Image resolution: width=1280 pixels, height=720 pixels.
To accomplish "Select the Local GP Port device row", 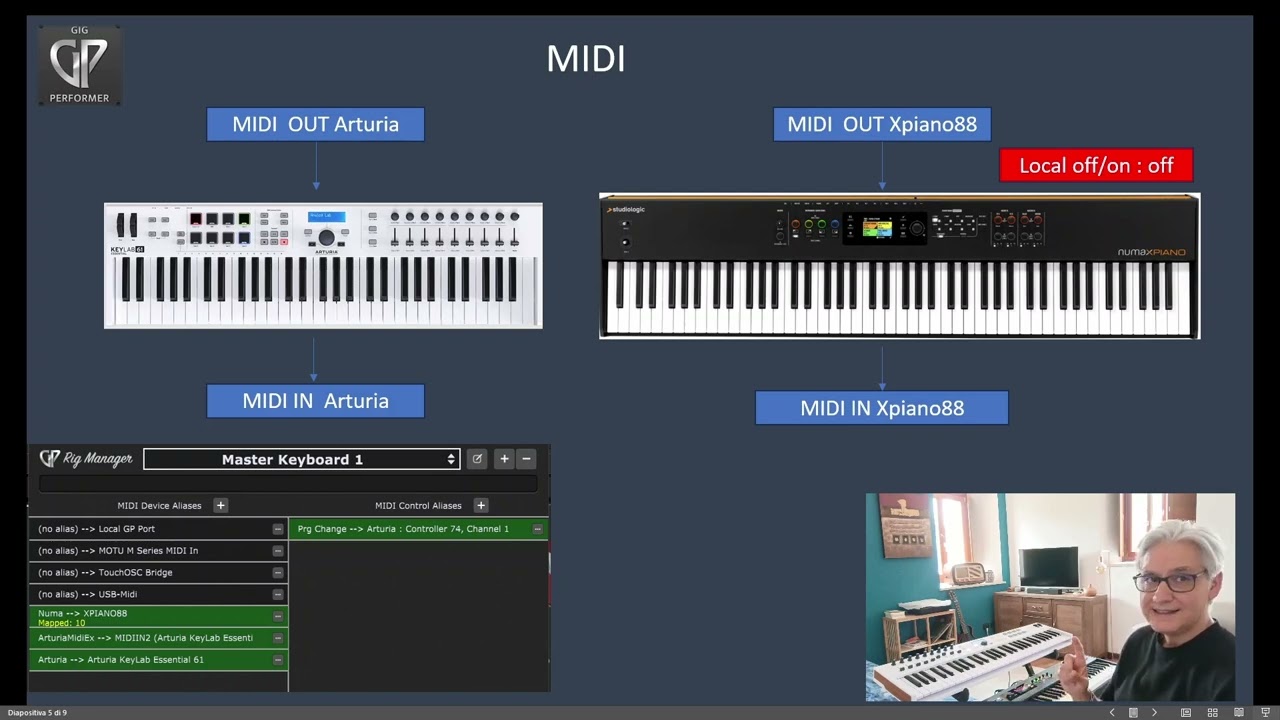I will click(159, 529).
